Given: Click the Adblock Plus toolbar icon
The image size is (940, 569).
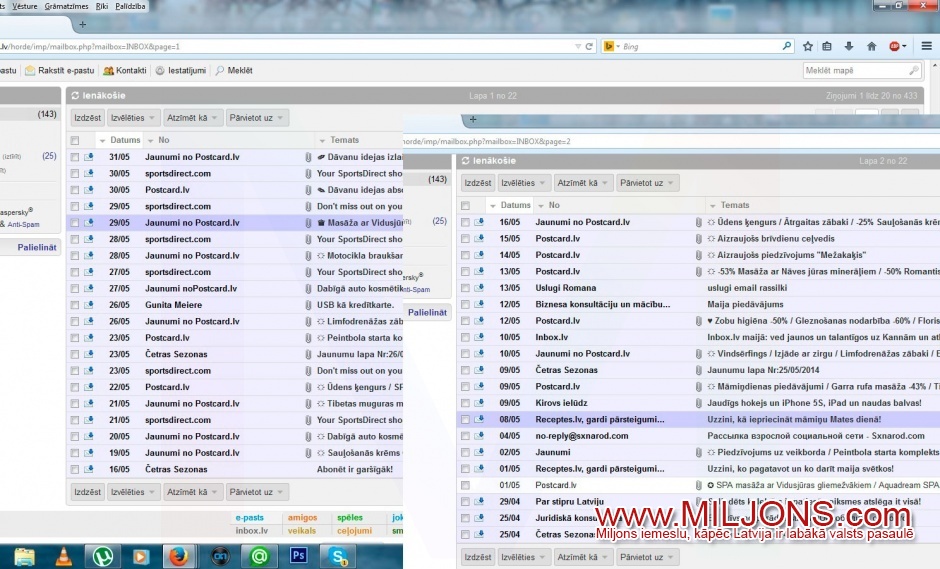Looking at the screenshot, I should point(897,46).
